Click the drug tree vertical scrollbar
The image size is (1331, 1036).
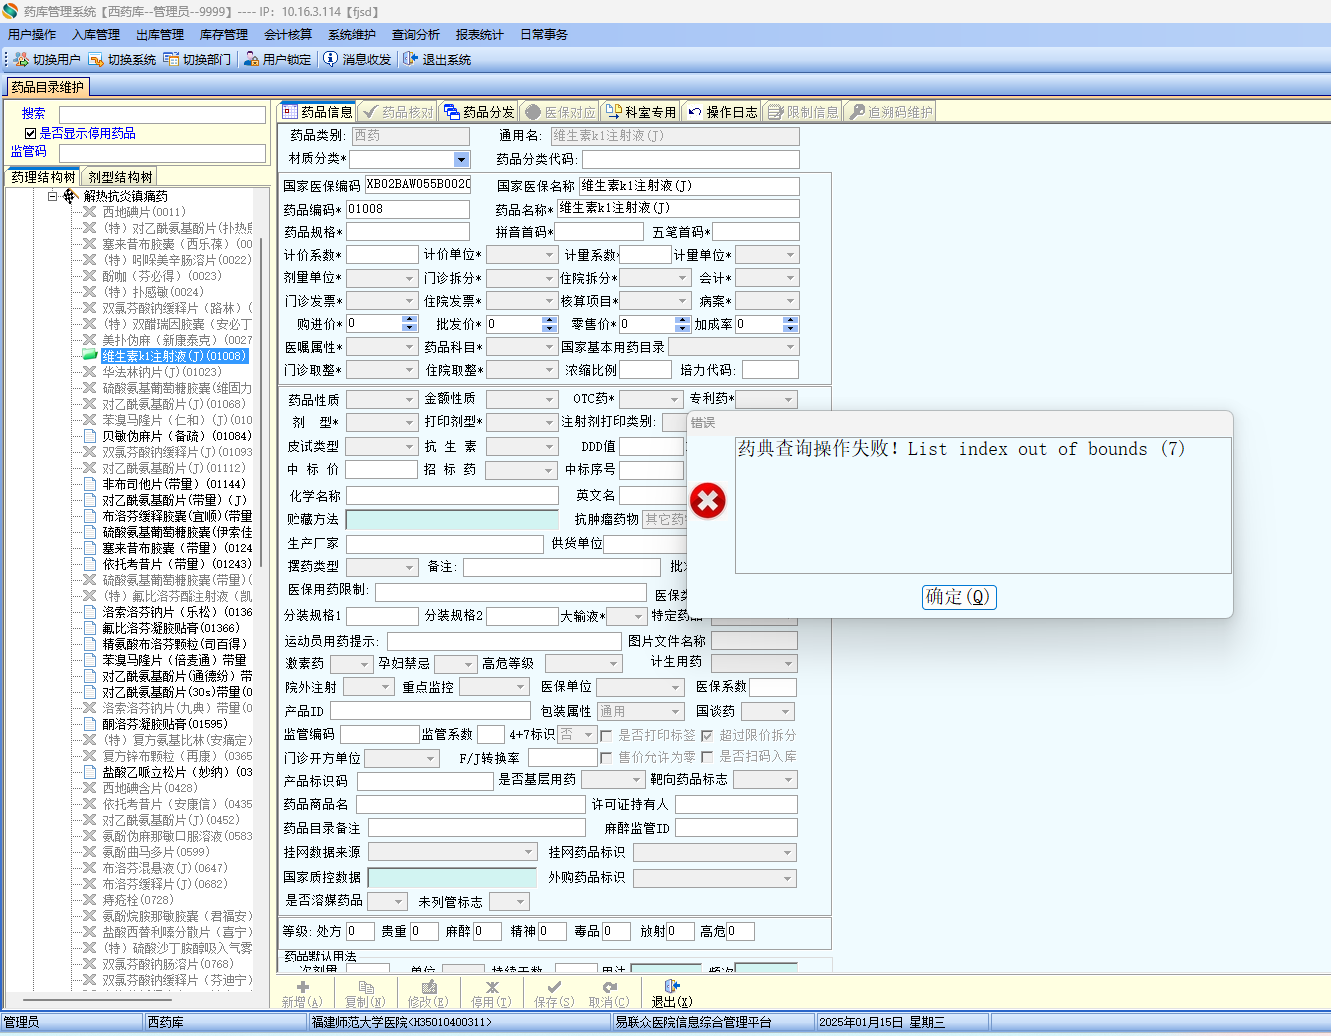tap(261, 400)
